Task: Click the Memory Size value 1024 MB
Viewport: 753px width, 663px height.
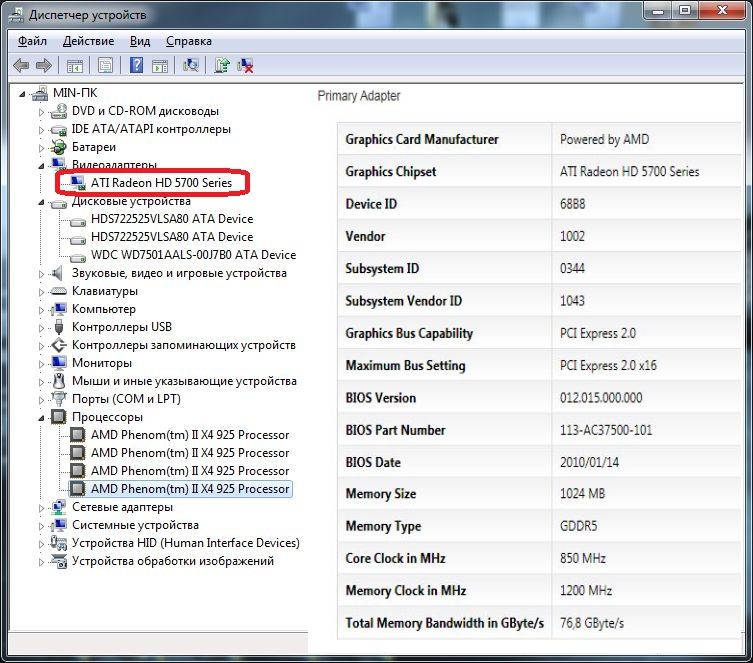Action: pos(582,494)
